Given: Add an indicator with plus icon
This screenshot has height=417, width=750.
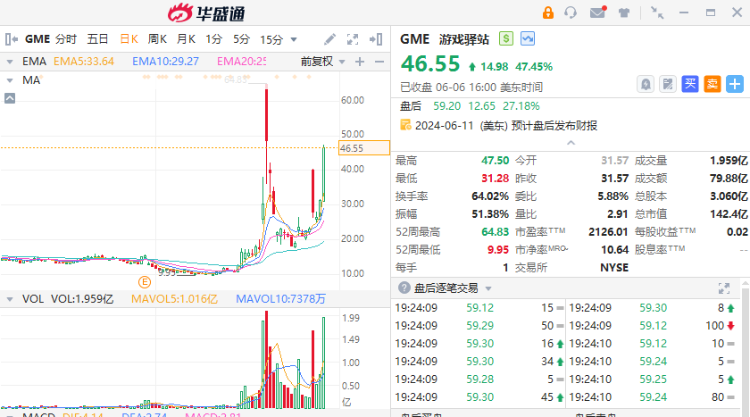Looking at the screenshot, I should point(360,61).
